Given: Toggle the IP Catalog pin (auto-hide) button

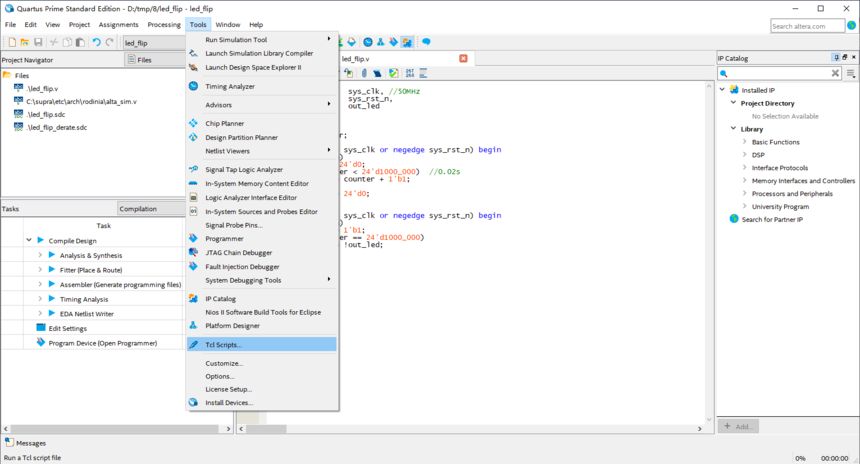Looking at the screenshot, I should (836, 57).
